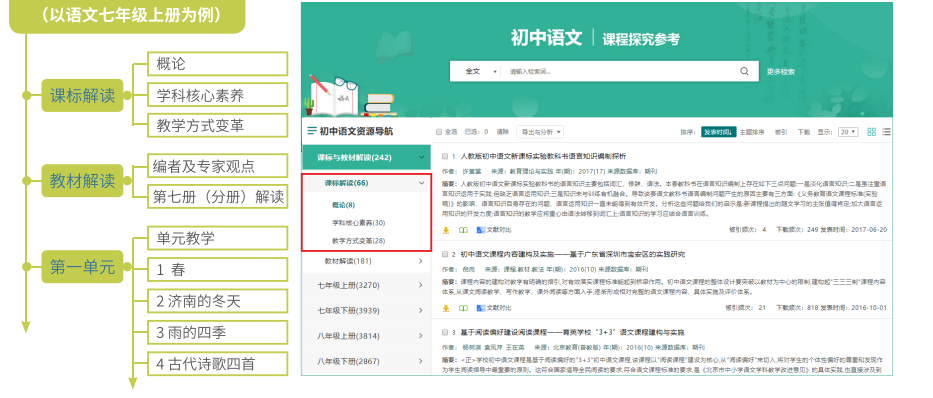Click author 倪岗 link
This screenshot has height=398, width=933.
(469, 268)
